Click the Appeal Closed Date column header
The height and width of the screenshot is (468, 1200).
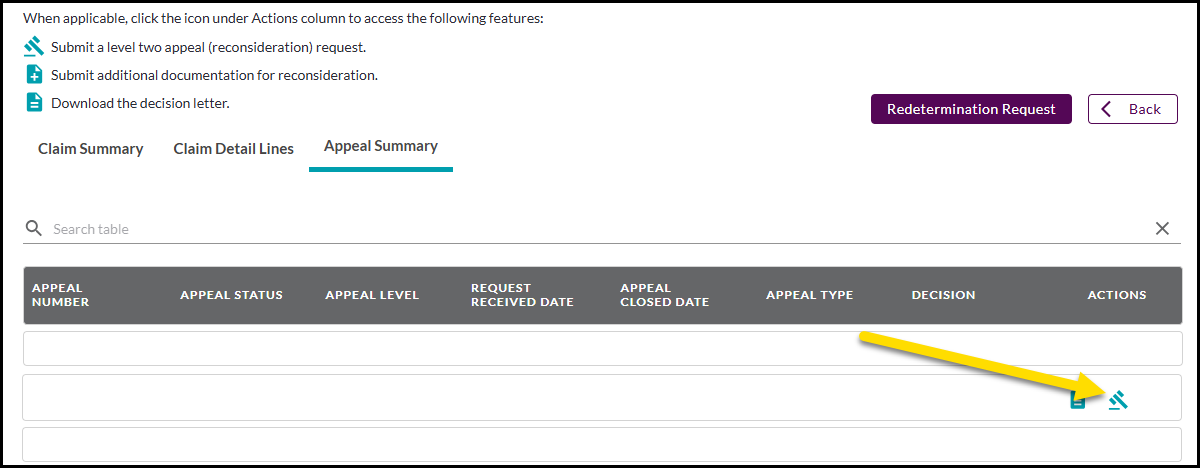[x=664, y=295]
